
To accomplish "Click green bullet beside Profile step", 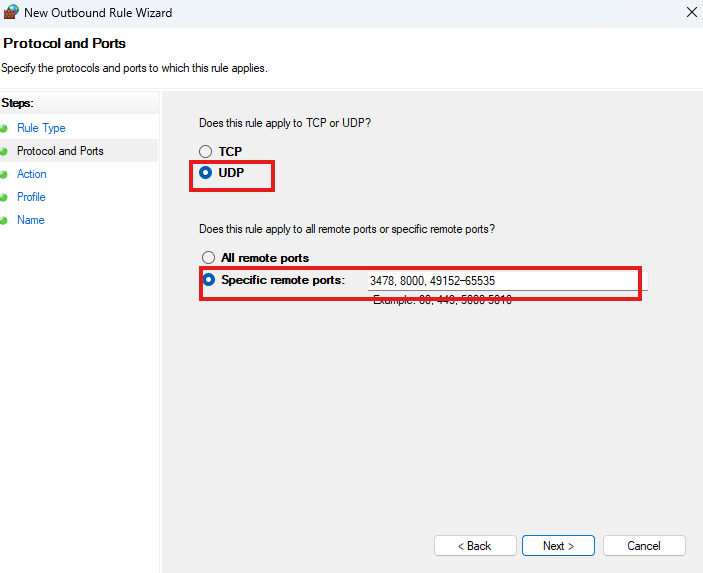I will 4,198.
